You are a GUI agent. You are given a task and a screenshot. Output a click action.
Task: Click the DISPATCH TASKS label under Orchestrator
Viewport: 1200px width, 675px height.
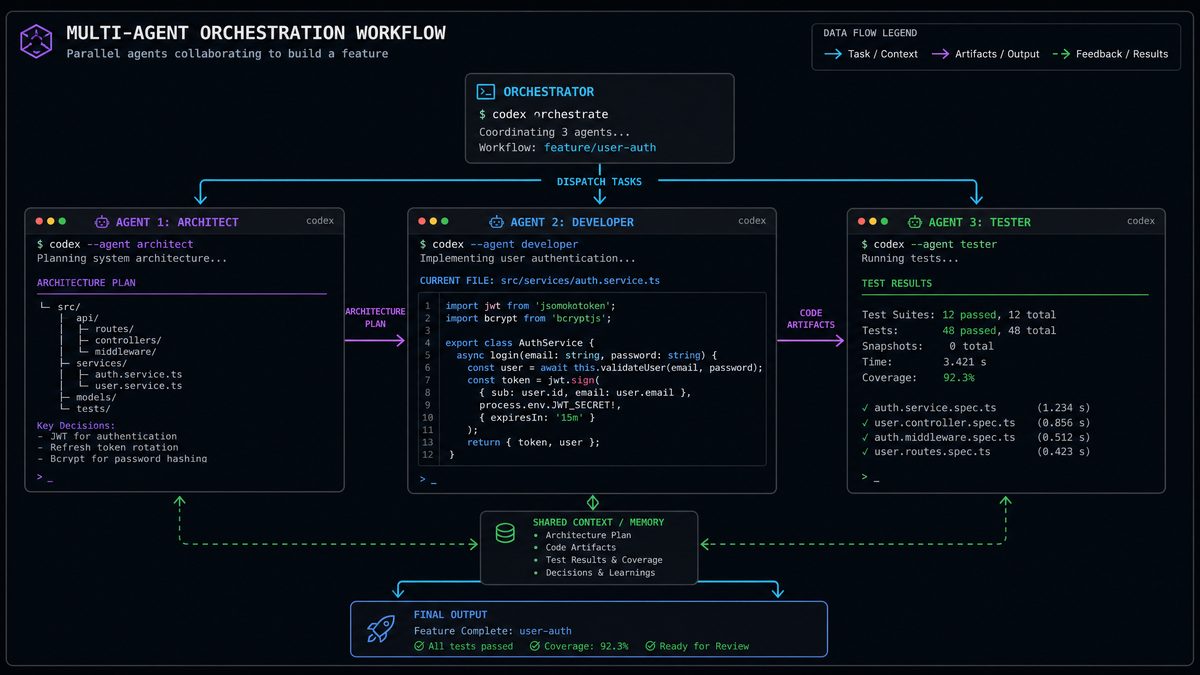(599, 182)
